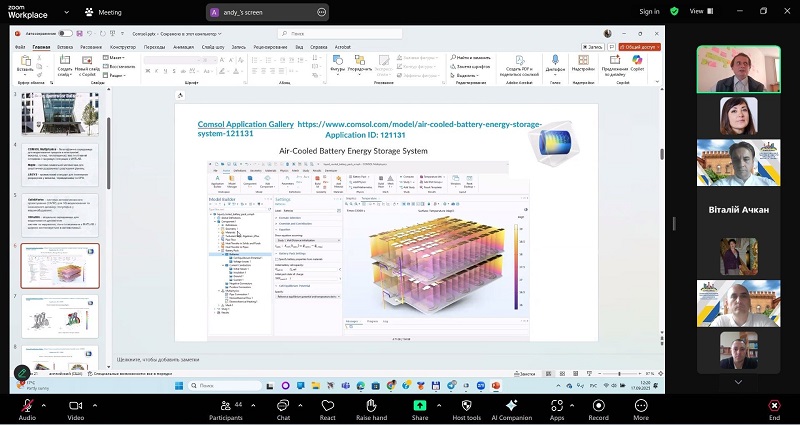Click the green encryption shield icon
The image size is (800, 425).
674,11
